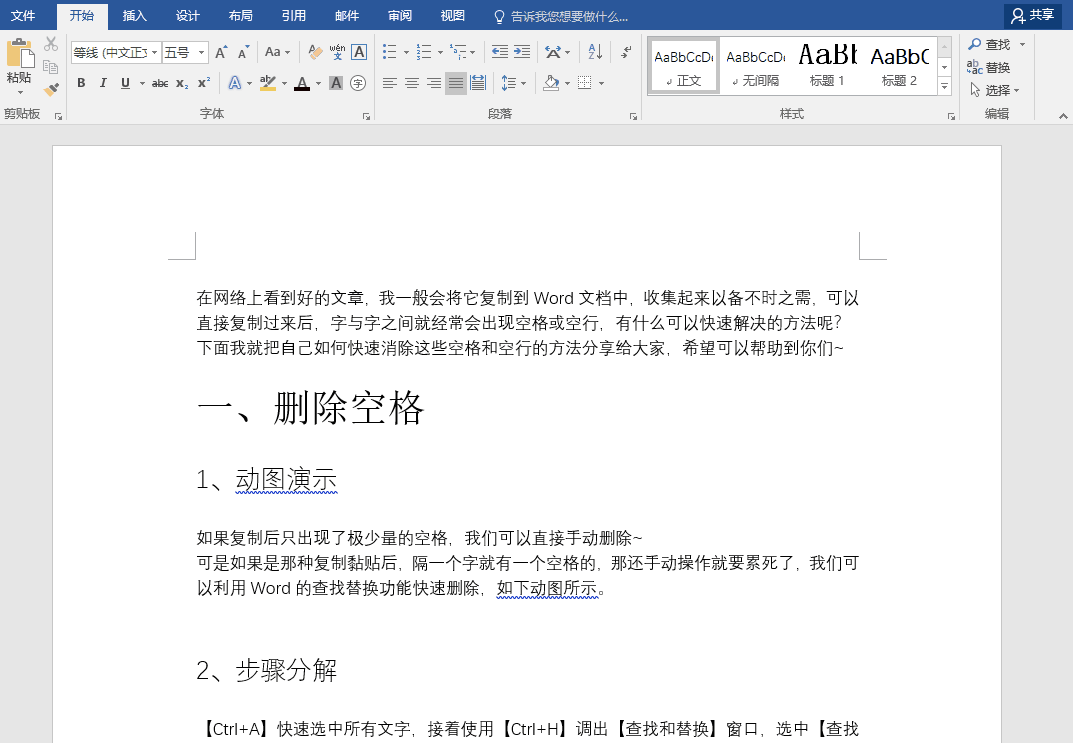Align text to the right

click(x=434, y=83)
